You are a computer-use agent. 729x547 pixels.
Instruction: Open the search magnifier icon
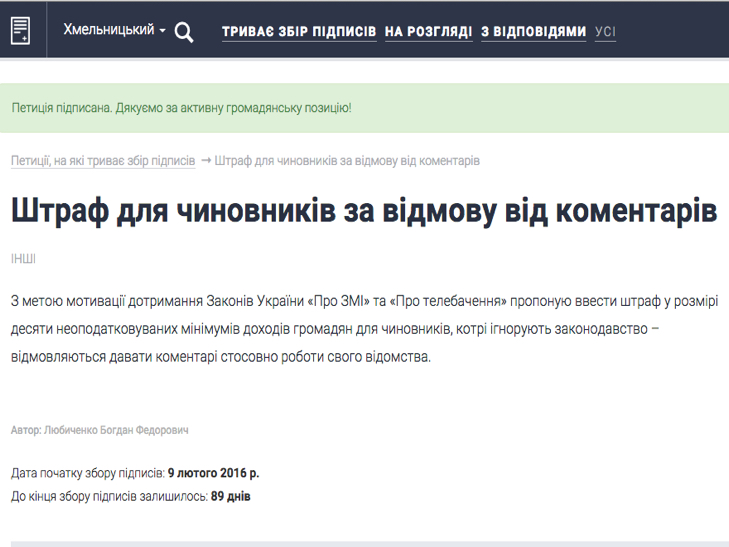pos(184,32)
